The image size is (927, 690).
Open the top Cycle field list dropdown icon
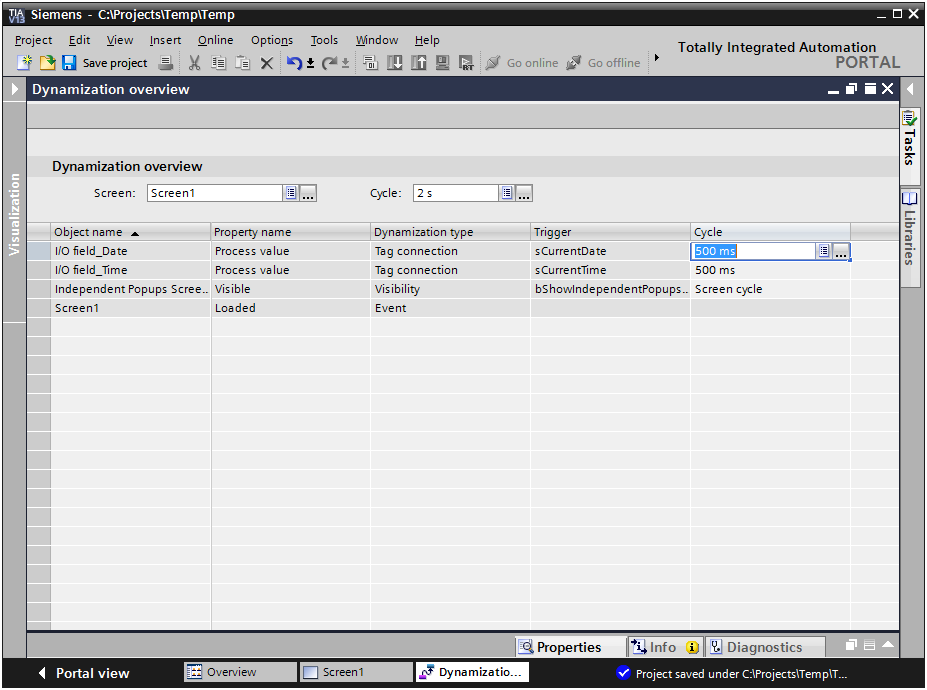click(x=507, y=193)
